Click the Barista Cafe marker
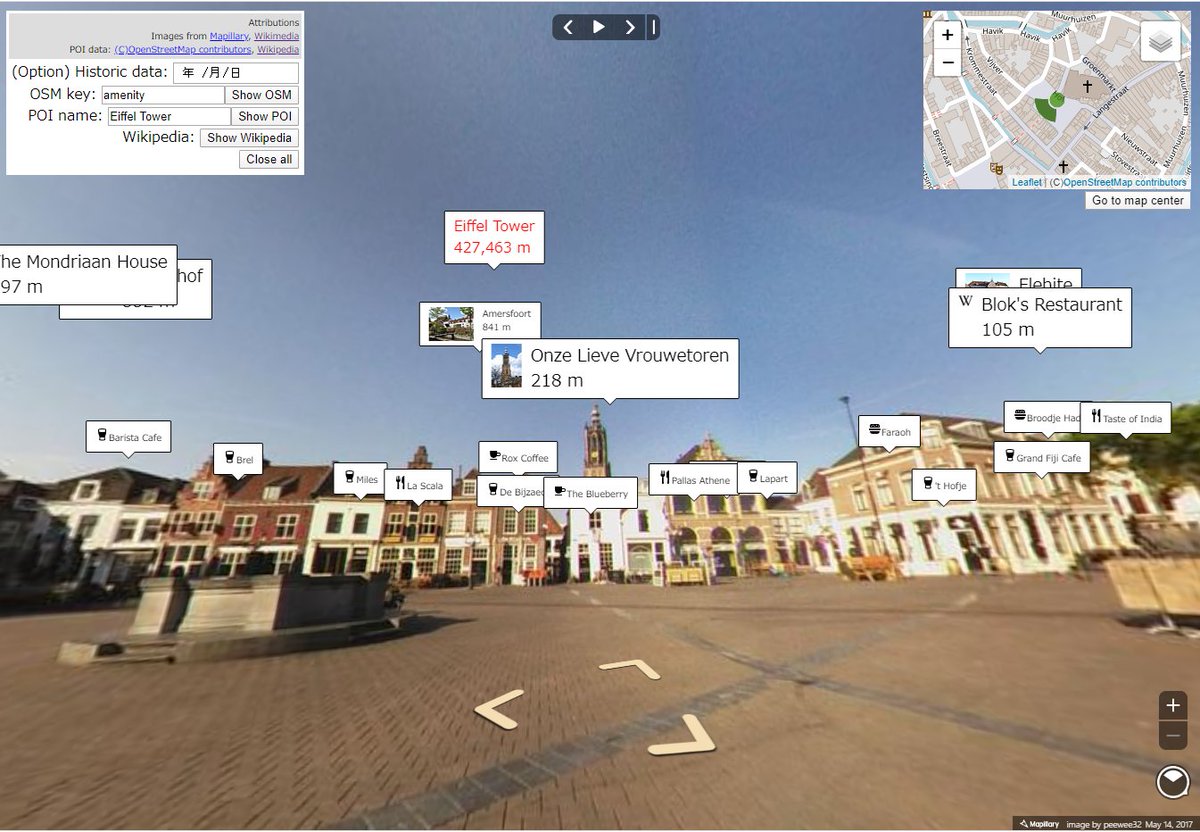The width and height of the screenshot is (1200, 832). (x=128, y=437)
